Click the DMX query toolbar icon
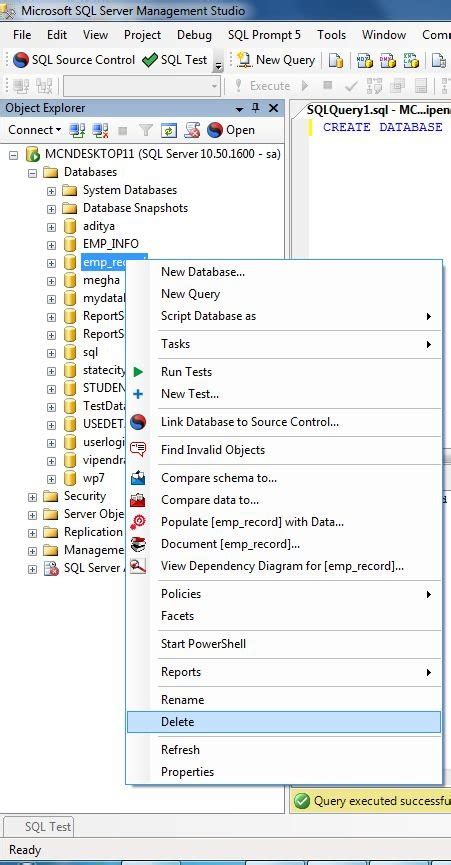The height and width of the screenshot is (865, 451). click(388, 60)
